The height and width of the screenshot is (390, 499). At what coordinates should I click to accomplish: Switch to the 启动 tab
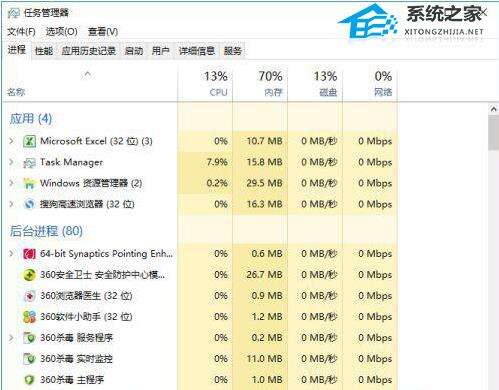pyautogui.click(x=134, y=51)
